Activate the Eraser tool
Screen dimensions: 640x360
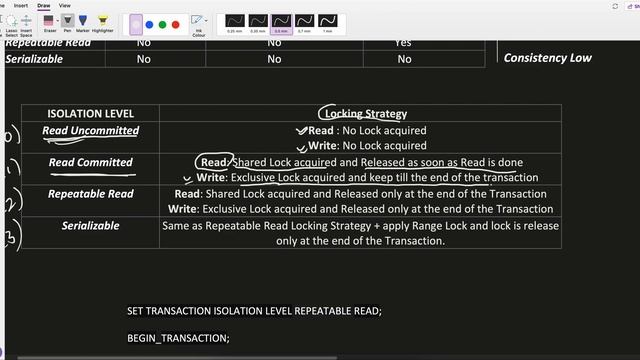[49, 23]
